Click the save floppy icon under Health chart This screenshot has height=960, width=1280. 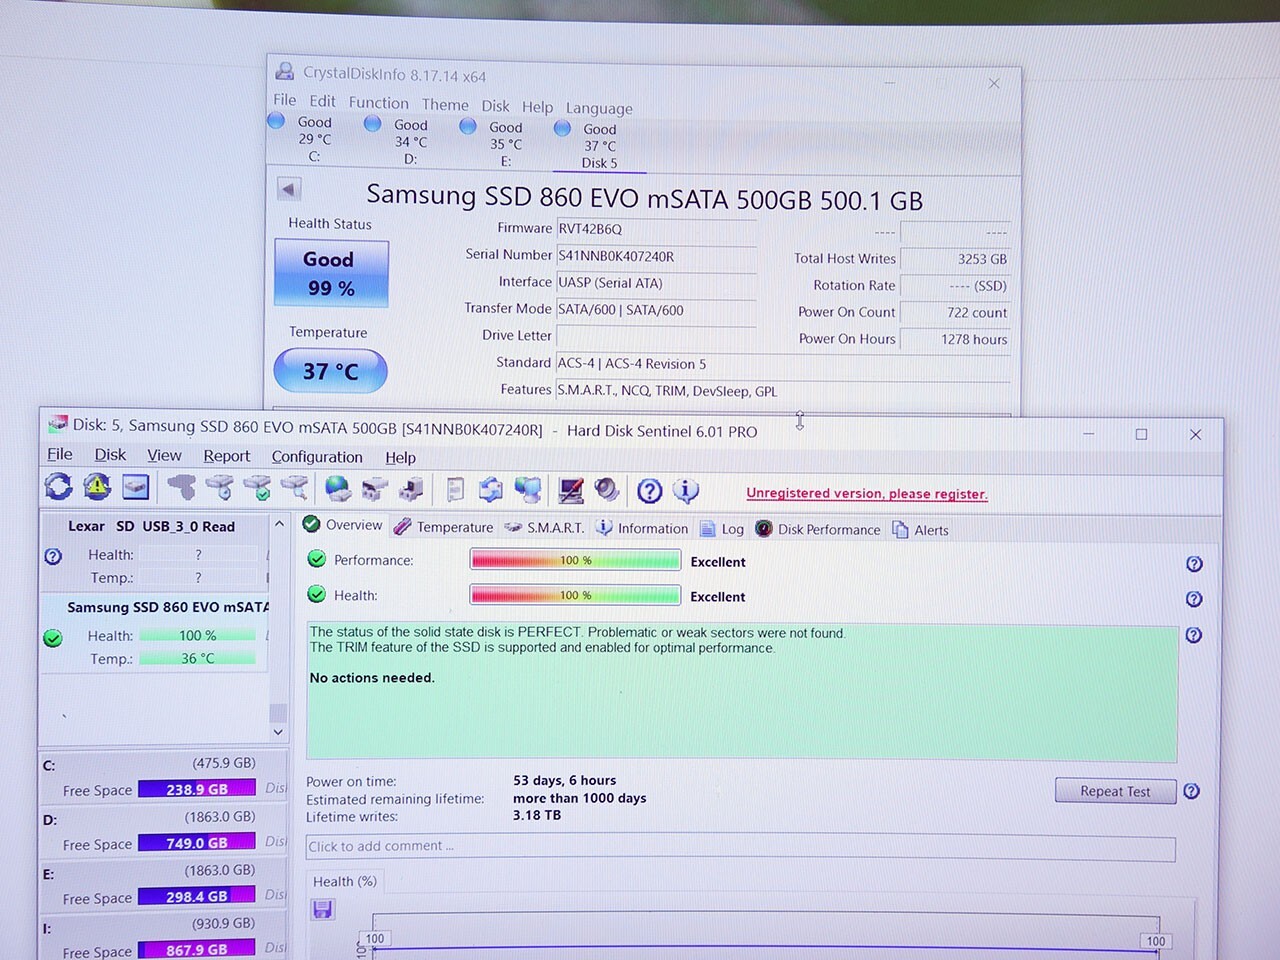pos(322,909)
